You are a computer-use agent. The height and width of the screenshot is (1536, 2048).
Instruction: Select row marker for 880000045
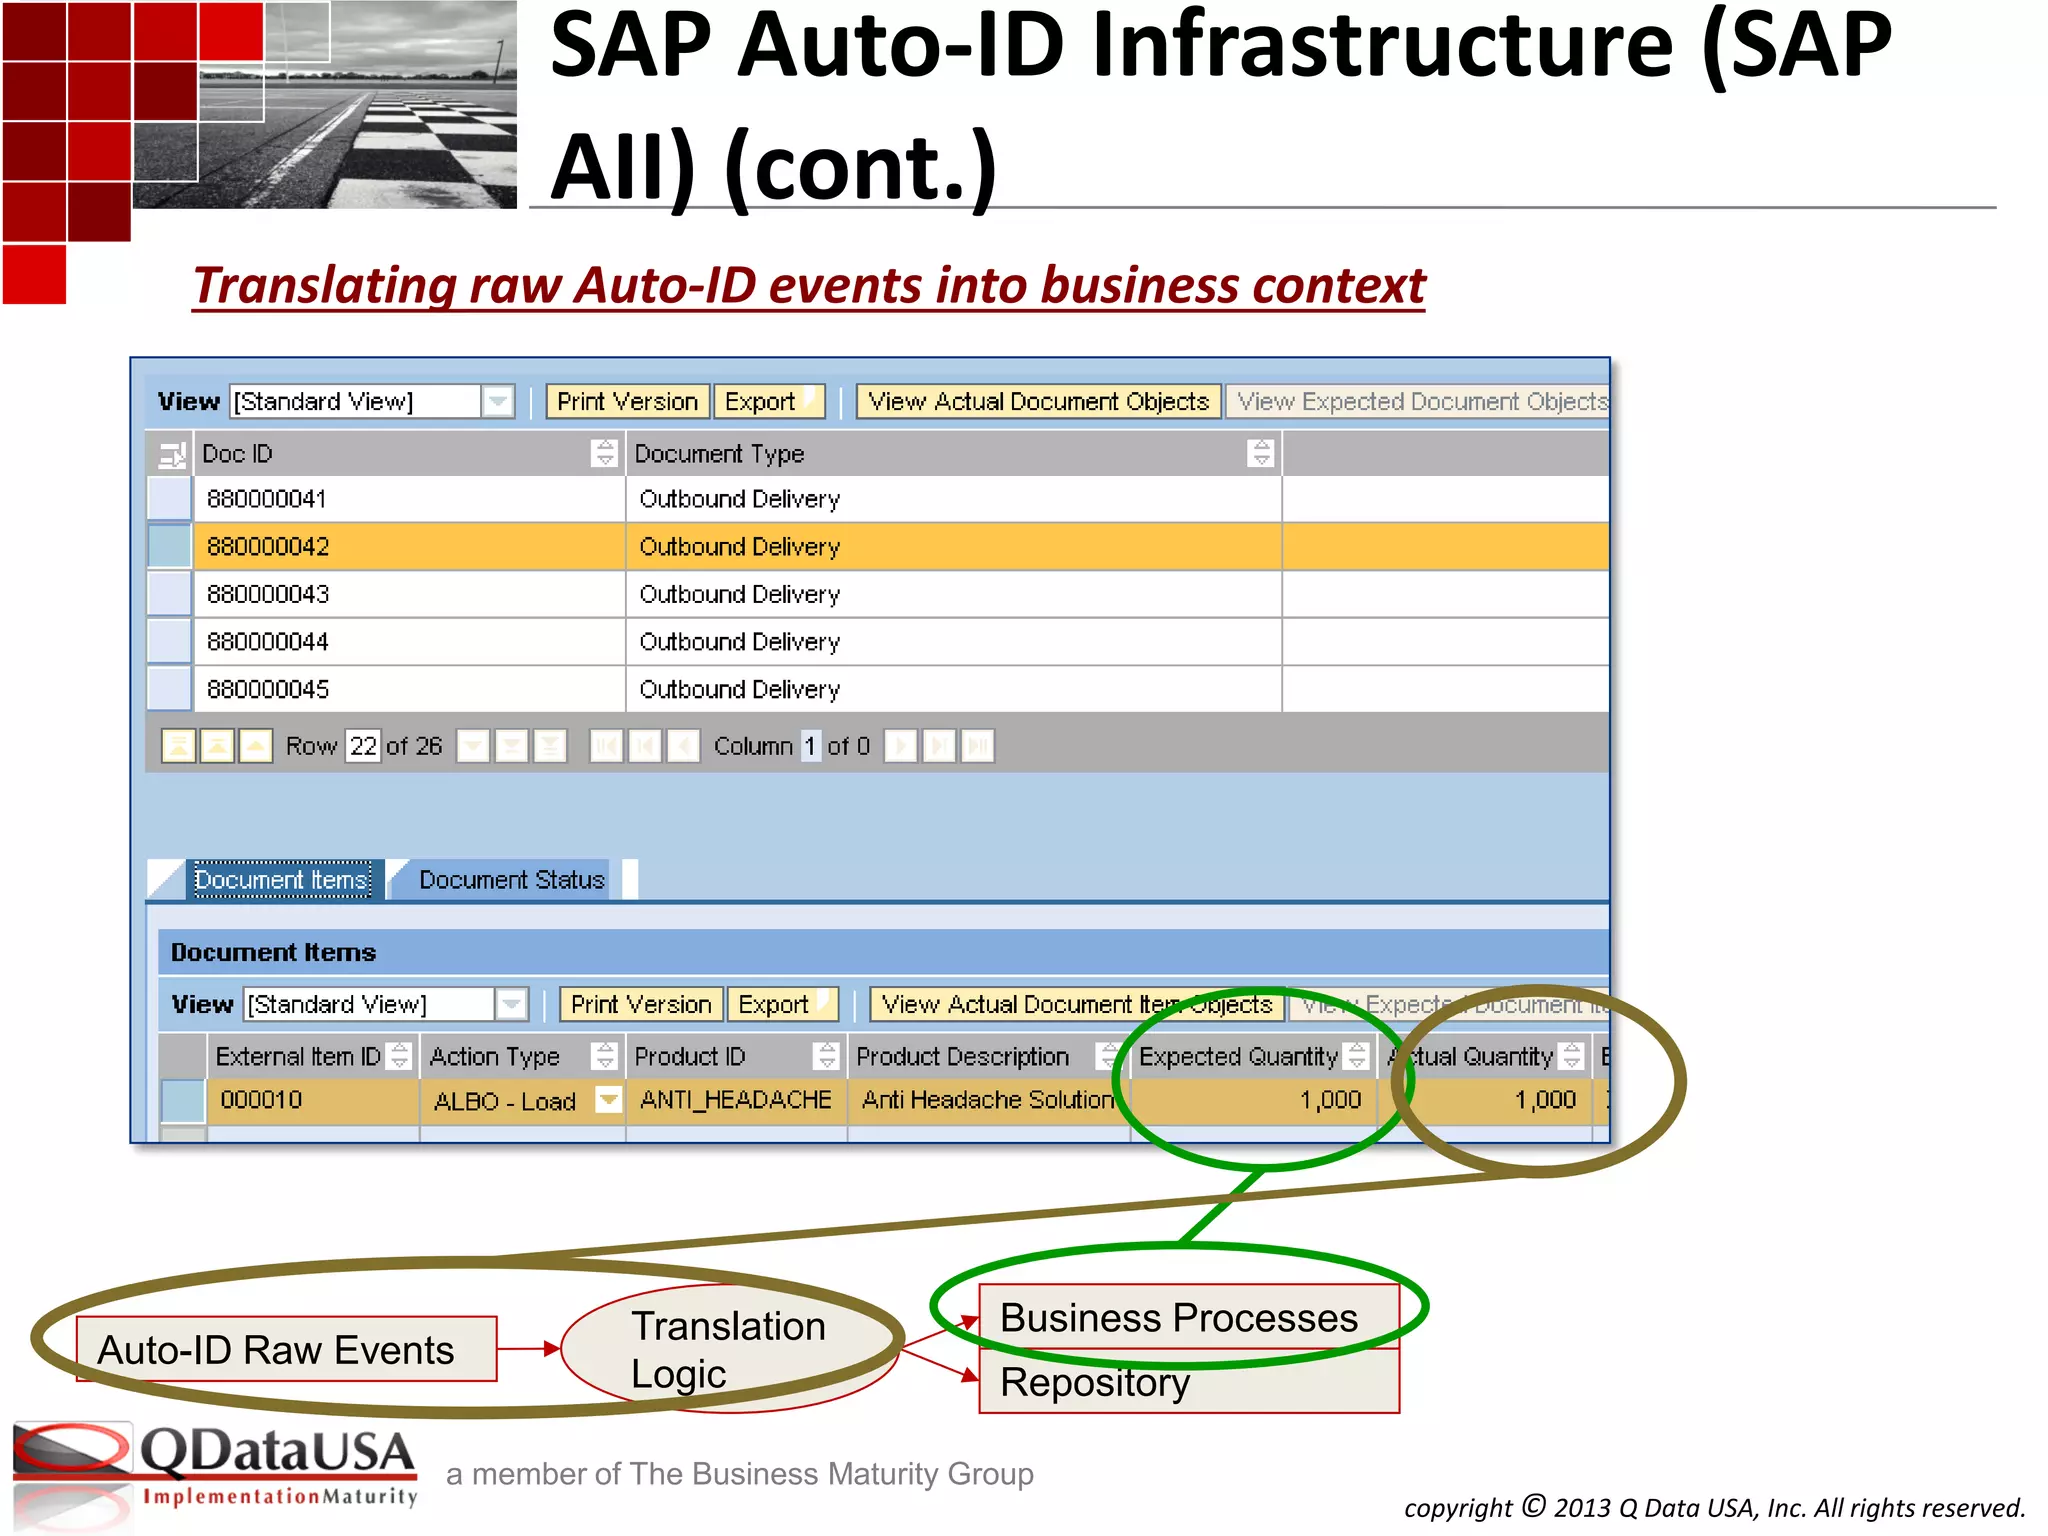pos(170,689)
